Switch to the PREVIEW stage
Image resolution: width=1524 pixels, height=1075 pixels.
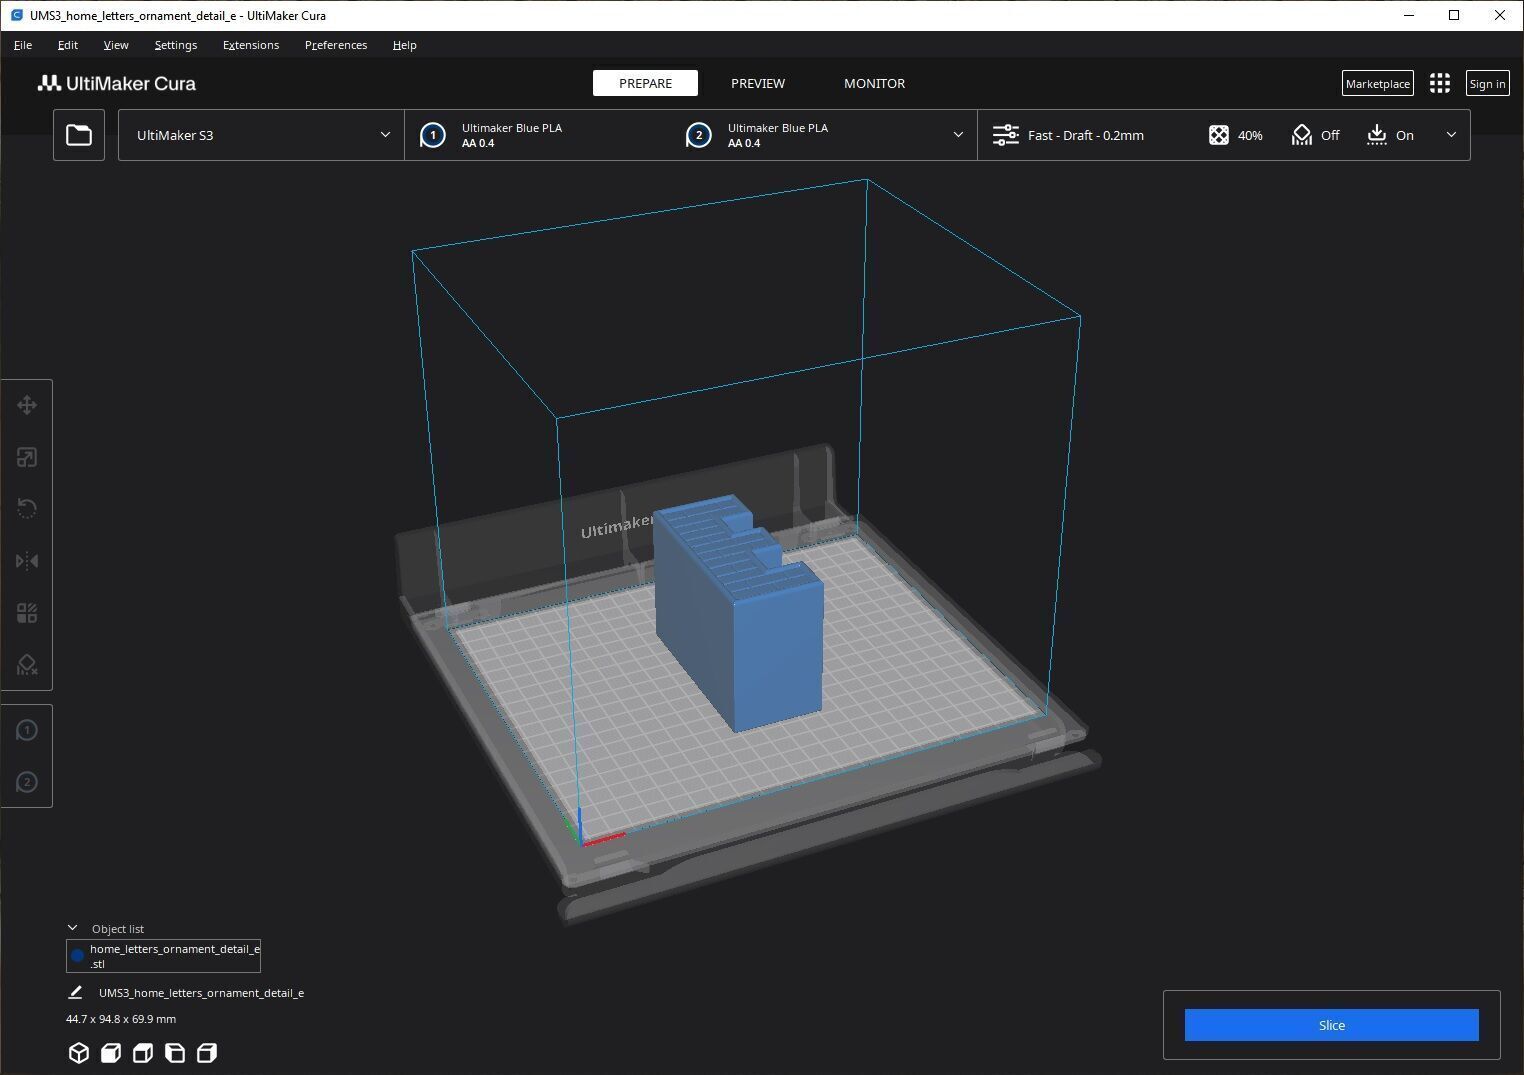click(x=758, y=83)
